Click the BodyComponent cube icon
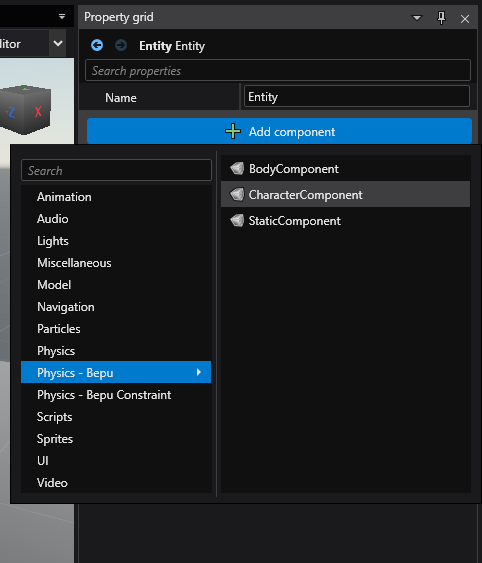The image size is (482, 563). [237, 168]
